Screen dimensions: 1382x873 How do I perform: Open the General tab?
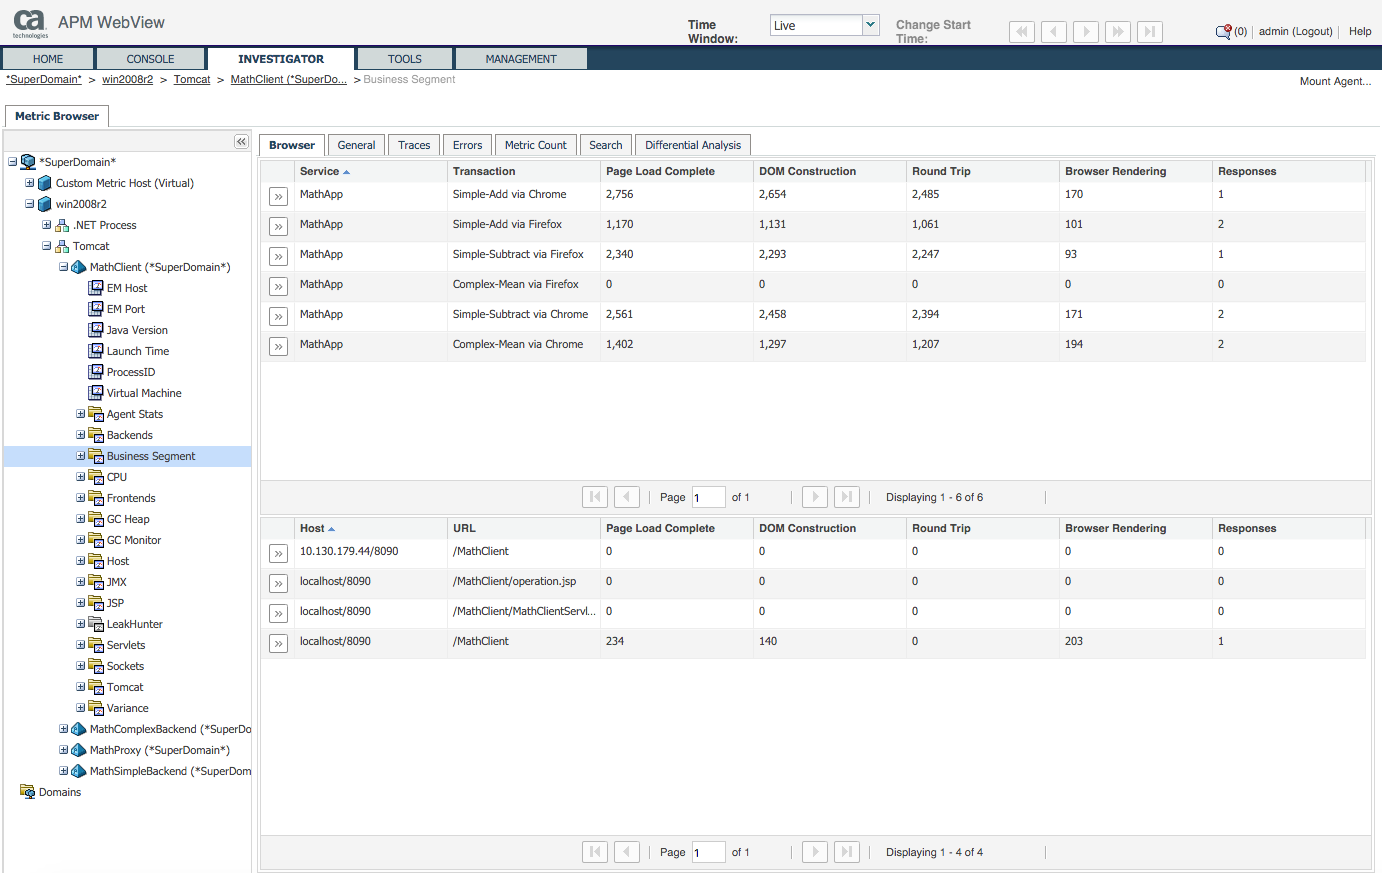click(x=356, y=145)
